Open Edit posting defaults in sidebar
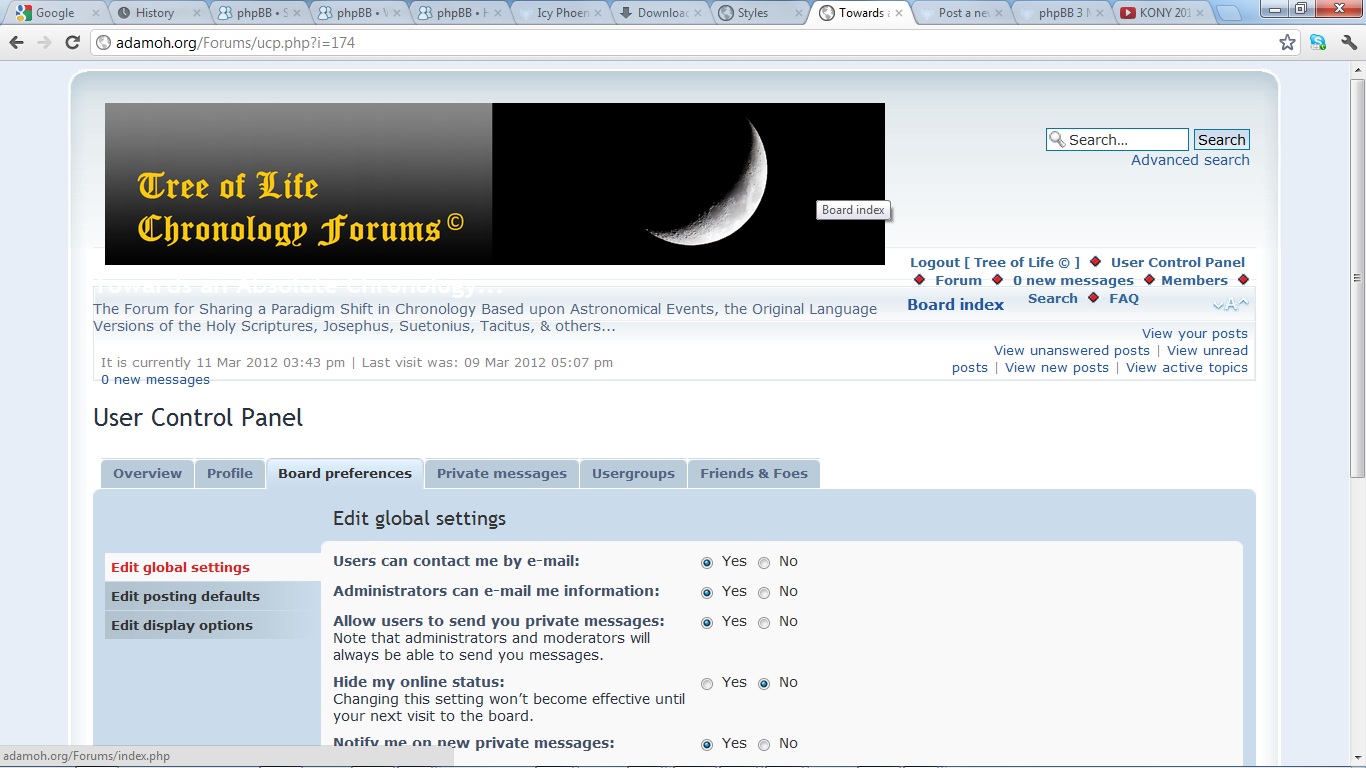Screen dimensions: 1366x768 pos(185,597)
